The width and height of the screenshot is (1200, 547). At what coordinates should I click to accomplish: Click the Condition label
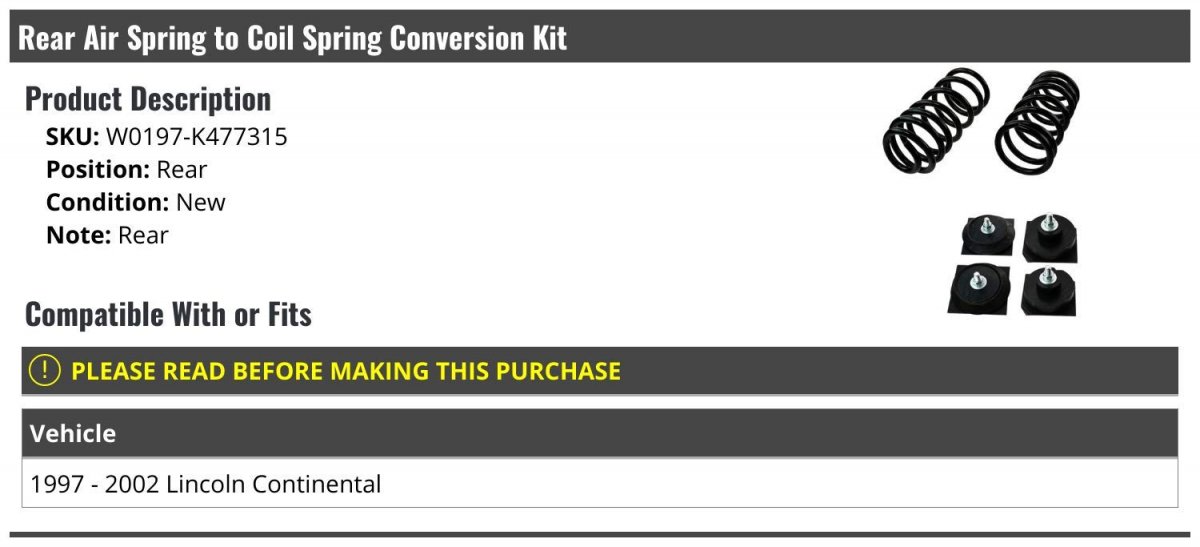(x=108, y=202)
